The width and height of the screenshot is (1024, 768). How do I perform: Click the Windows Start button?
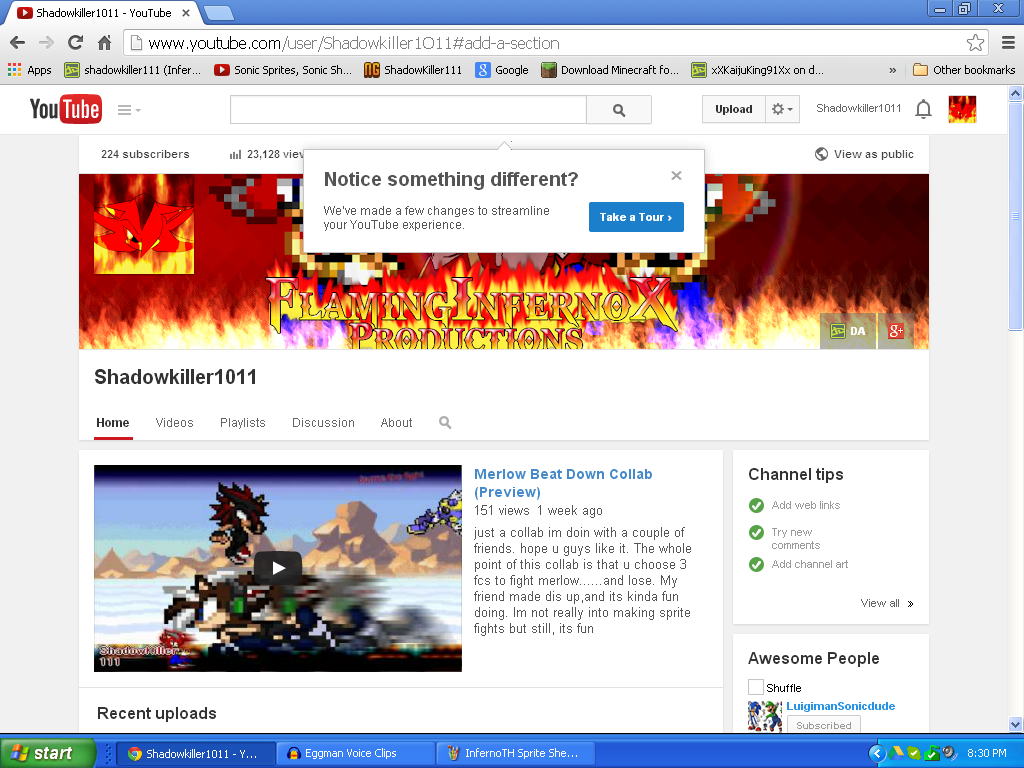coord(47,753)
